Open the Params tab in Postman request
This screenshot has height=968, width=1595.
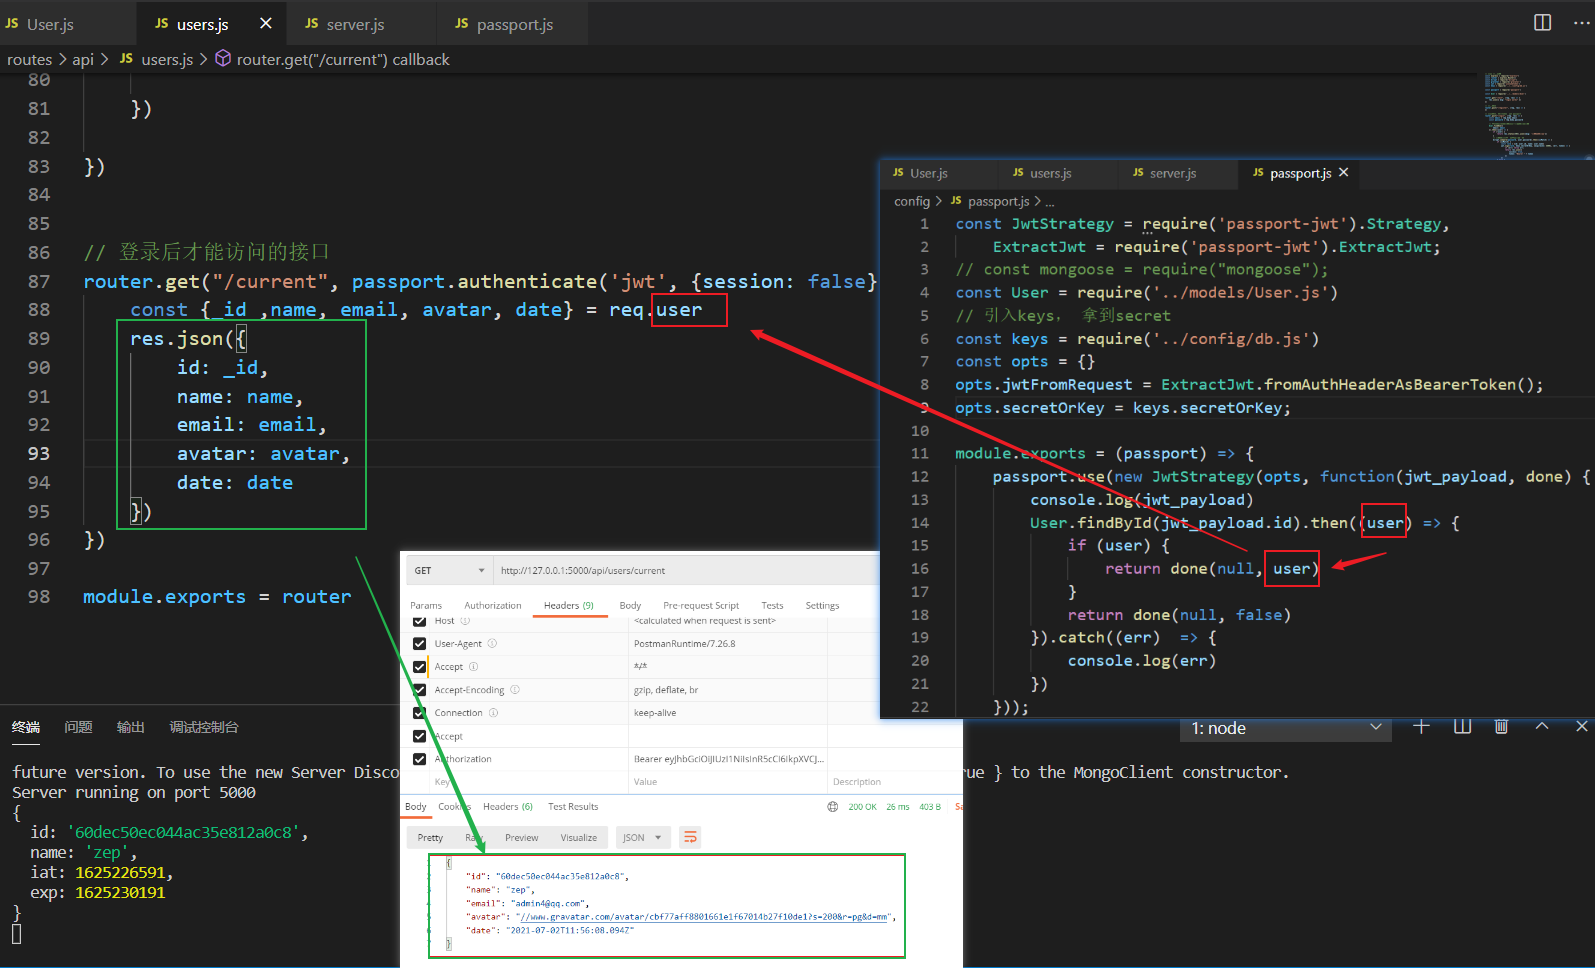click(x=426, y=605)
